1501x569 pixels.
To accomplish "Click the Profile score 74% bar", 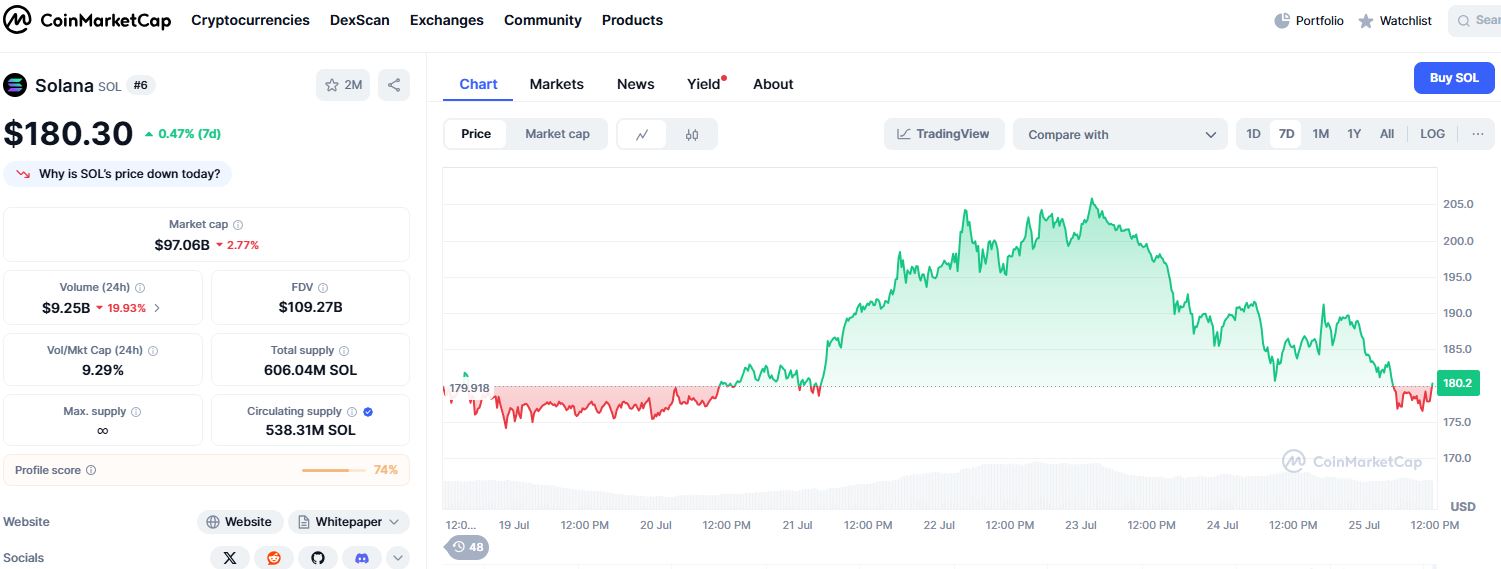I will coord(334,470).
